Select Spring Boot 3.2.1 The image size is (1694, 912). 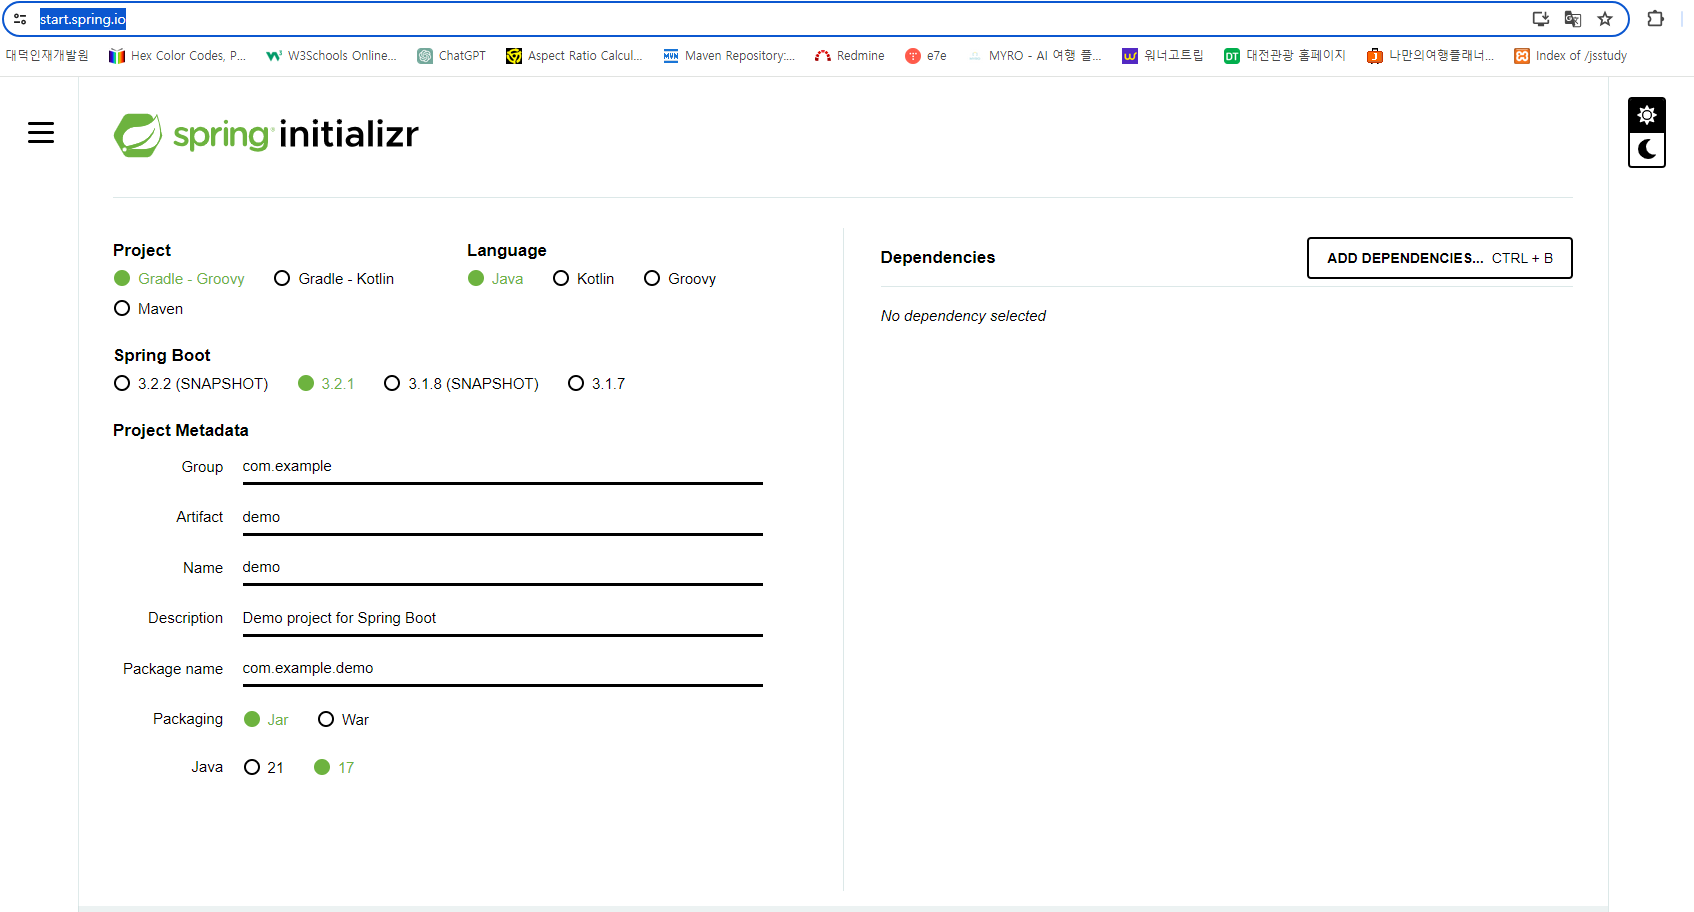click(x=326, y=384)
